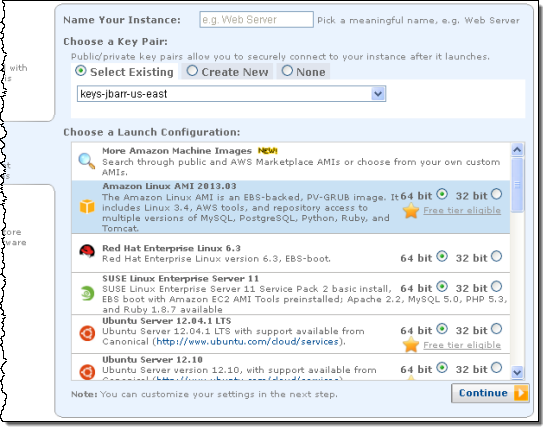Screen dimensions: 543x428
Task: Click the Ubuntu Server 12.04.1 LTS logo icon
Action: tap(87, 333)
